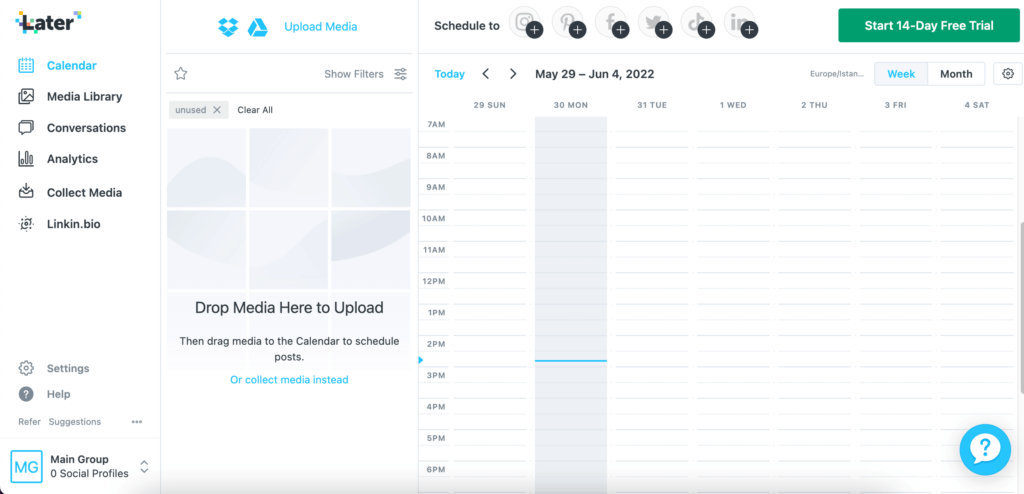Open Media Library section
This screenshot has width=1024, height=494.
[x=84, y=97]
